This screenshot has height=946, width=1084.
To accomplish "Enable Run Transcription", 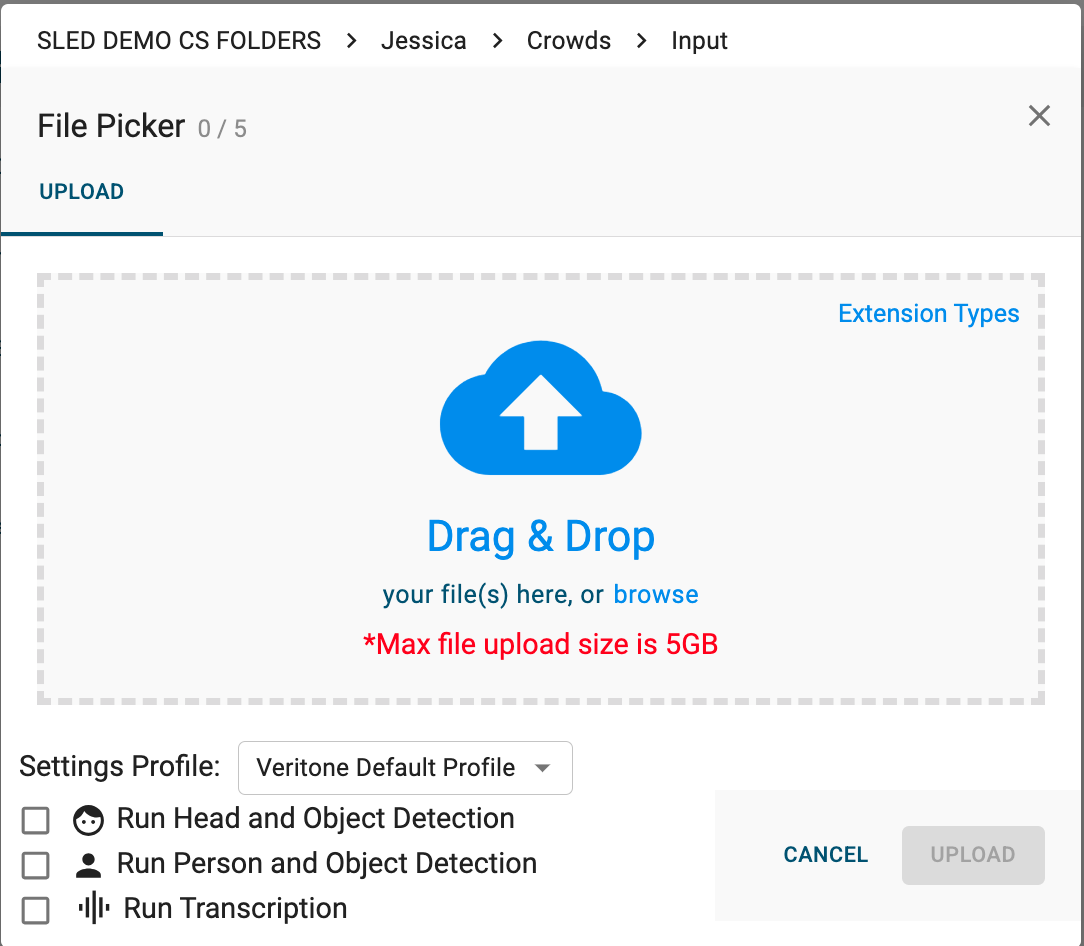I will pyautogui.click(x=35, y=910).
